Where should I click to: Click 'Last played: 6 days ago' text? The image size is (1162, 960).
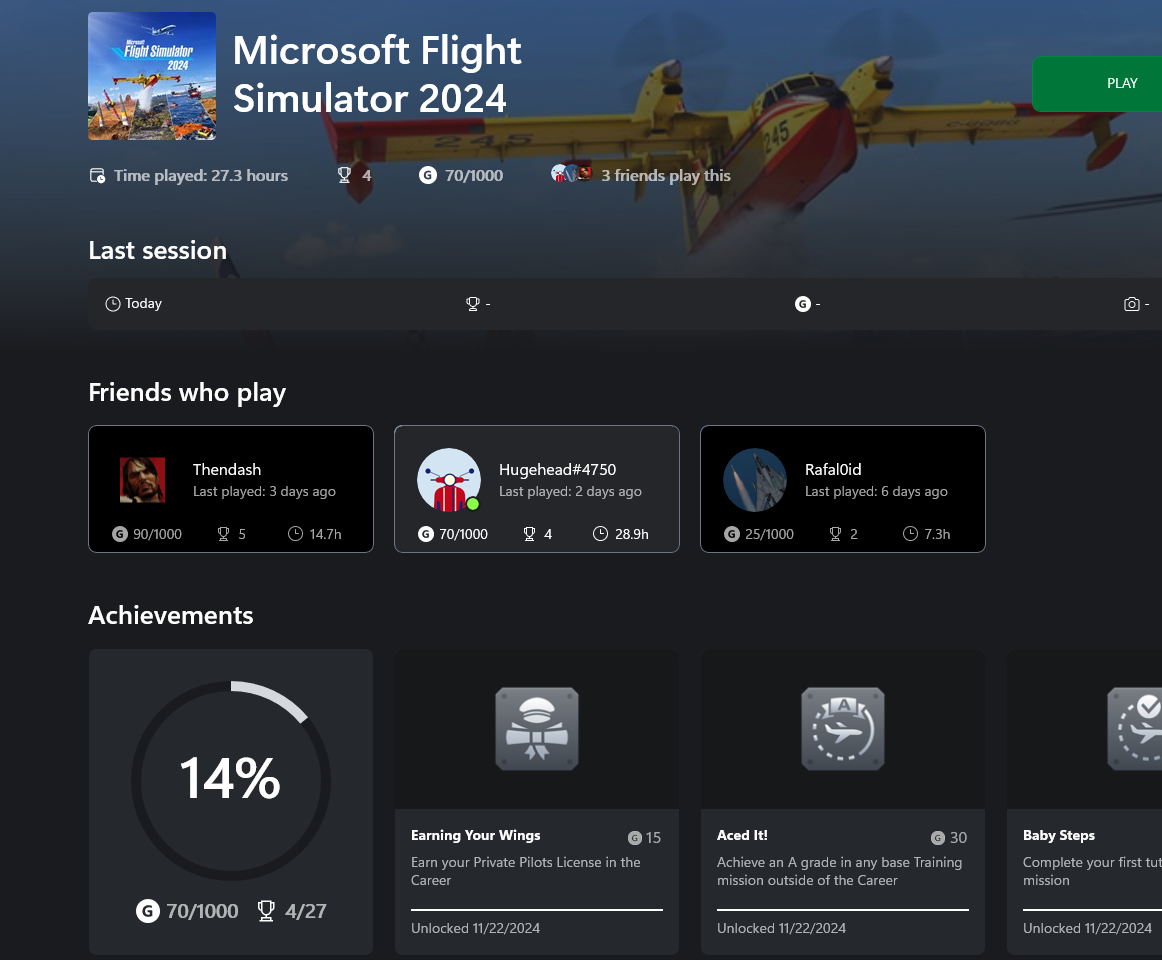pyautogui.click(x=876, y=491)
